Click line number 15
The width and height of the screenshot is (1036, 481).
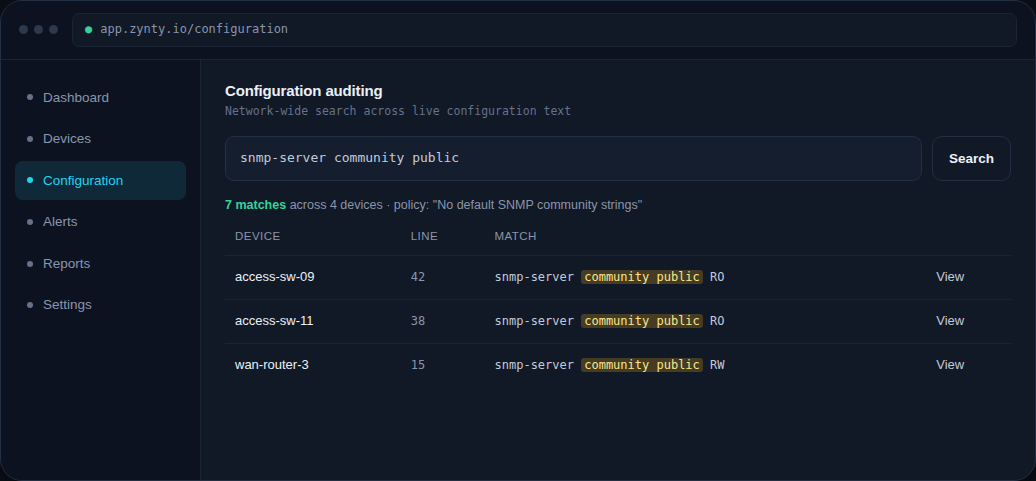[x=418, y=365]
